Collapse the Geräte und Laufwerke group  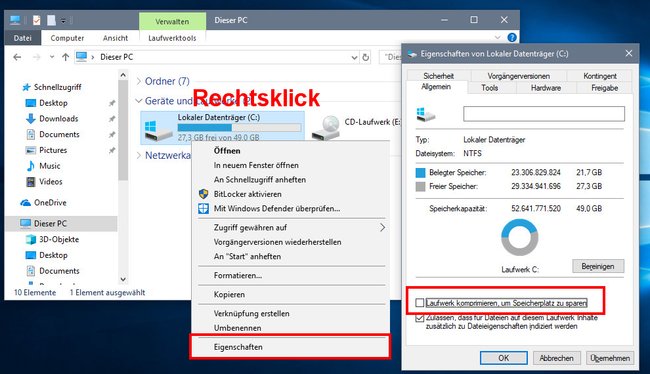pos(138,100)
